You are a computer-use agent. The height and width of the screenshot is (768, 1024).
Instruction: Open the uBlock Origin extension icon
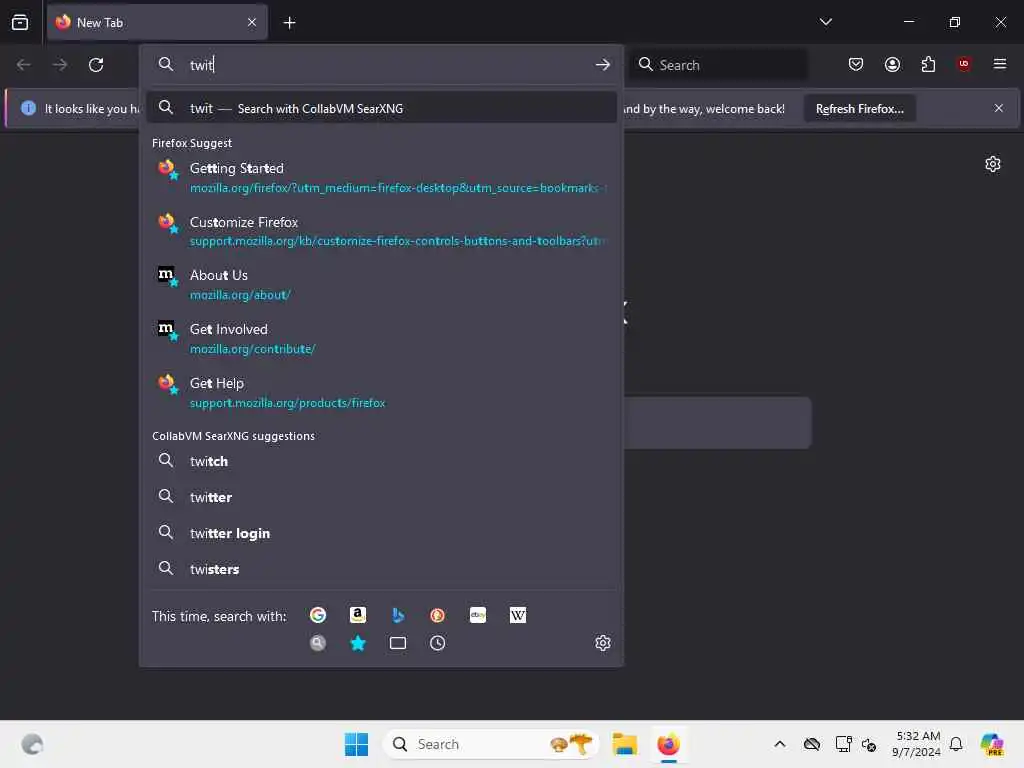(964, 64)
